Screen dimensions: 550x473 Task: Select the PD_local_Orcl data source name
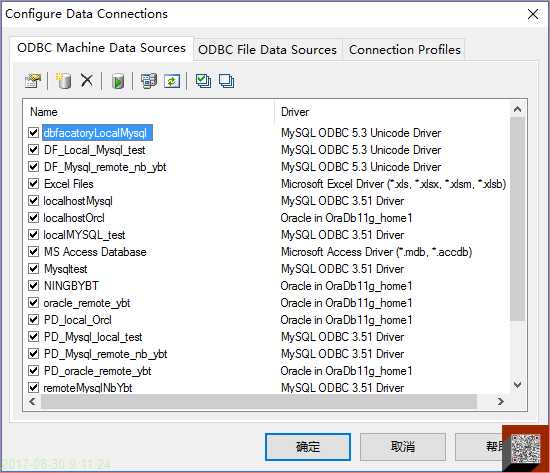(x=78, y=320)
